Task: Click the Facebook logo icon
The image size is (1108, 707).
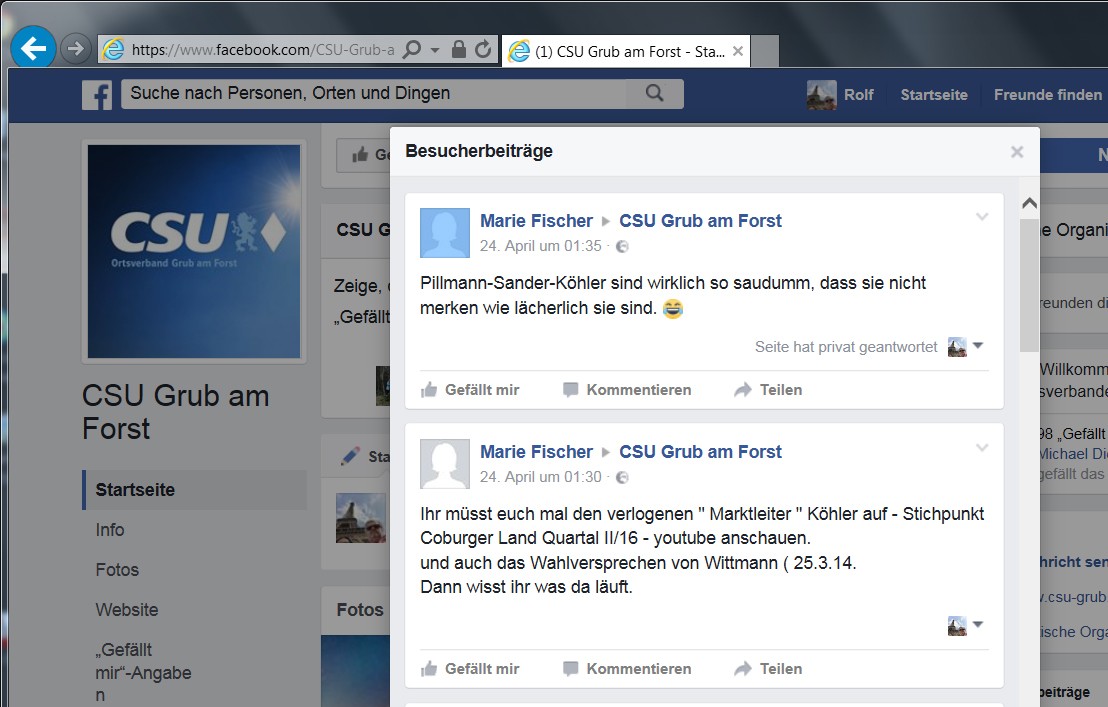Action: pos(97,95)
